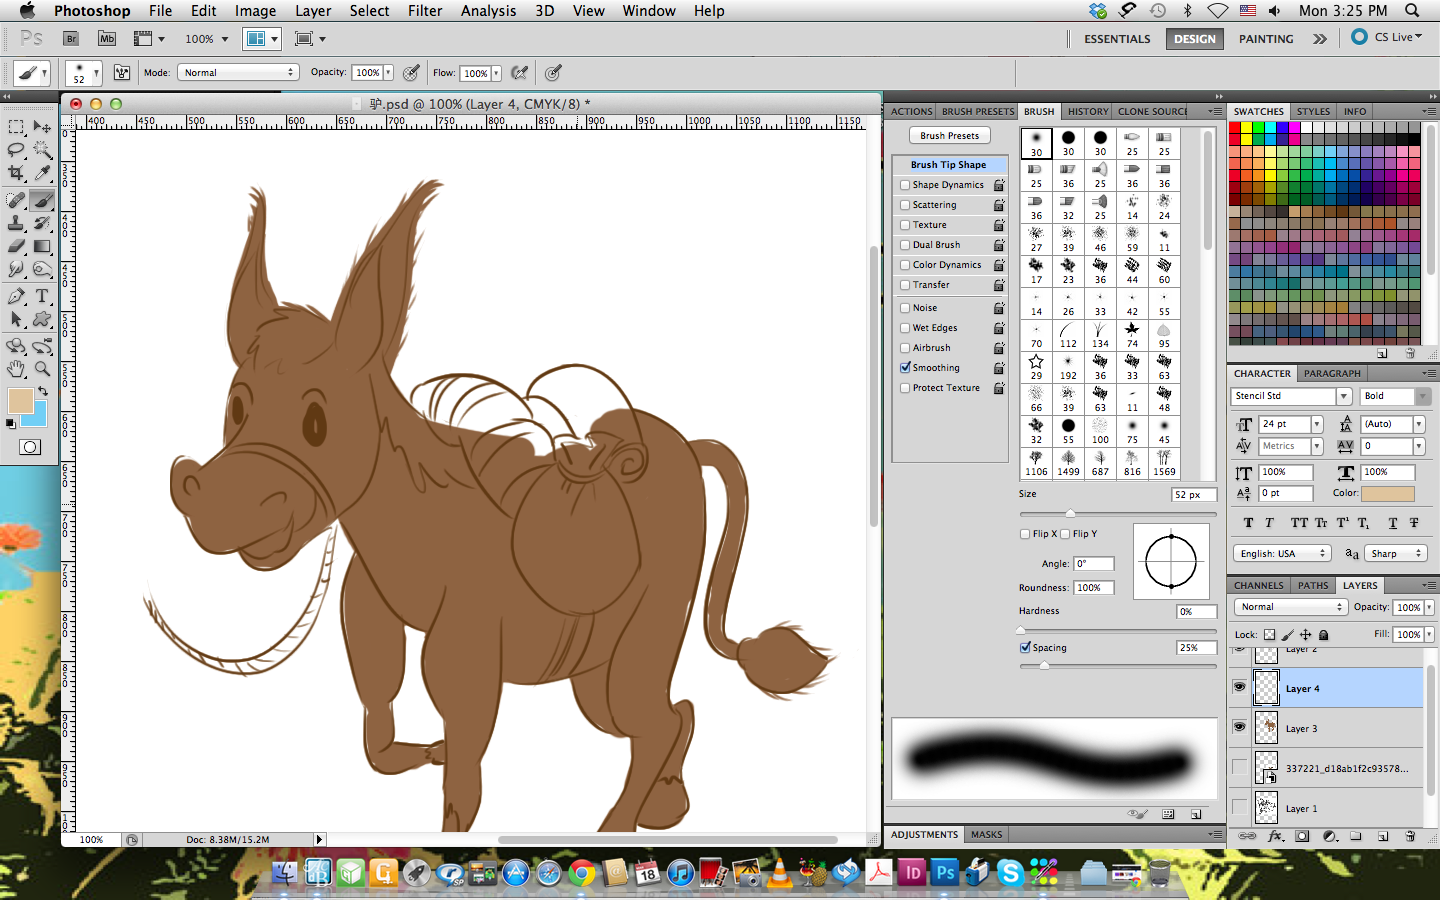This screenshot has width=1440, height=900.
Task: Hide Layer 3 with its eye icon
Action: [x=1240, y=728]
